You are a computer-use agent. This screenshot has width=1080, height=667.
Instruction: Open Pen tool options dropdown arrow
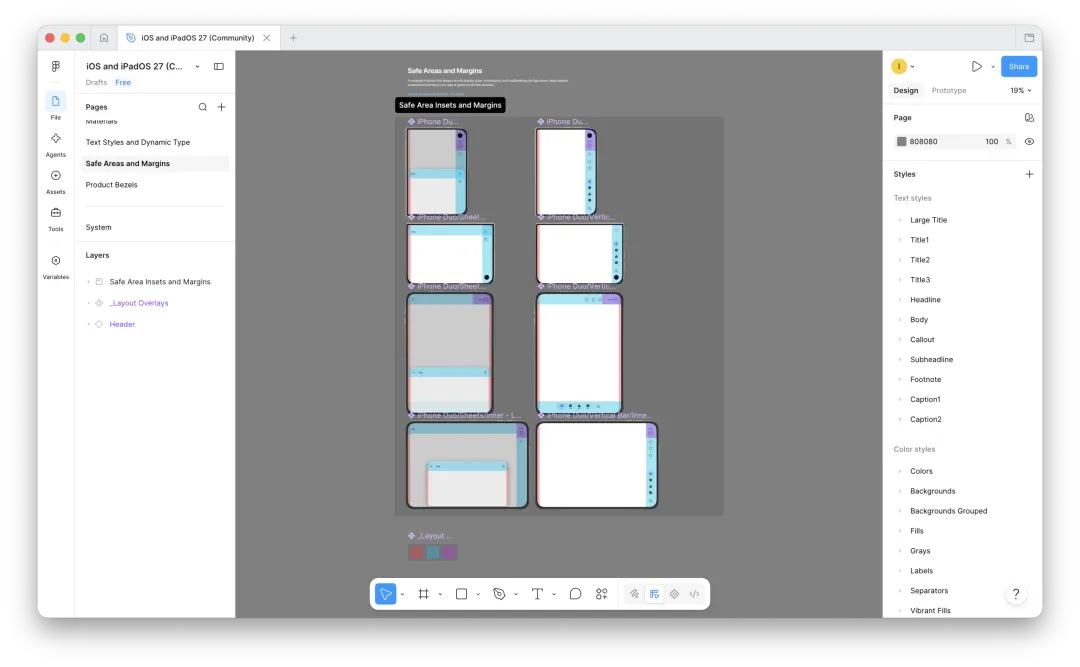pos(516,594)
